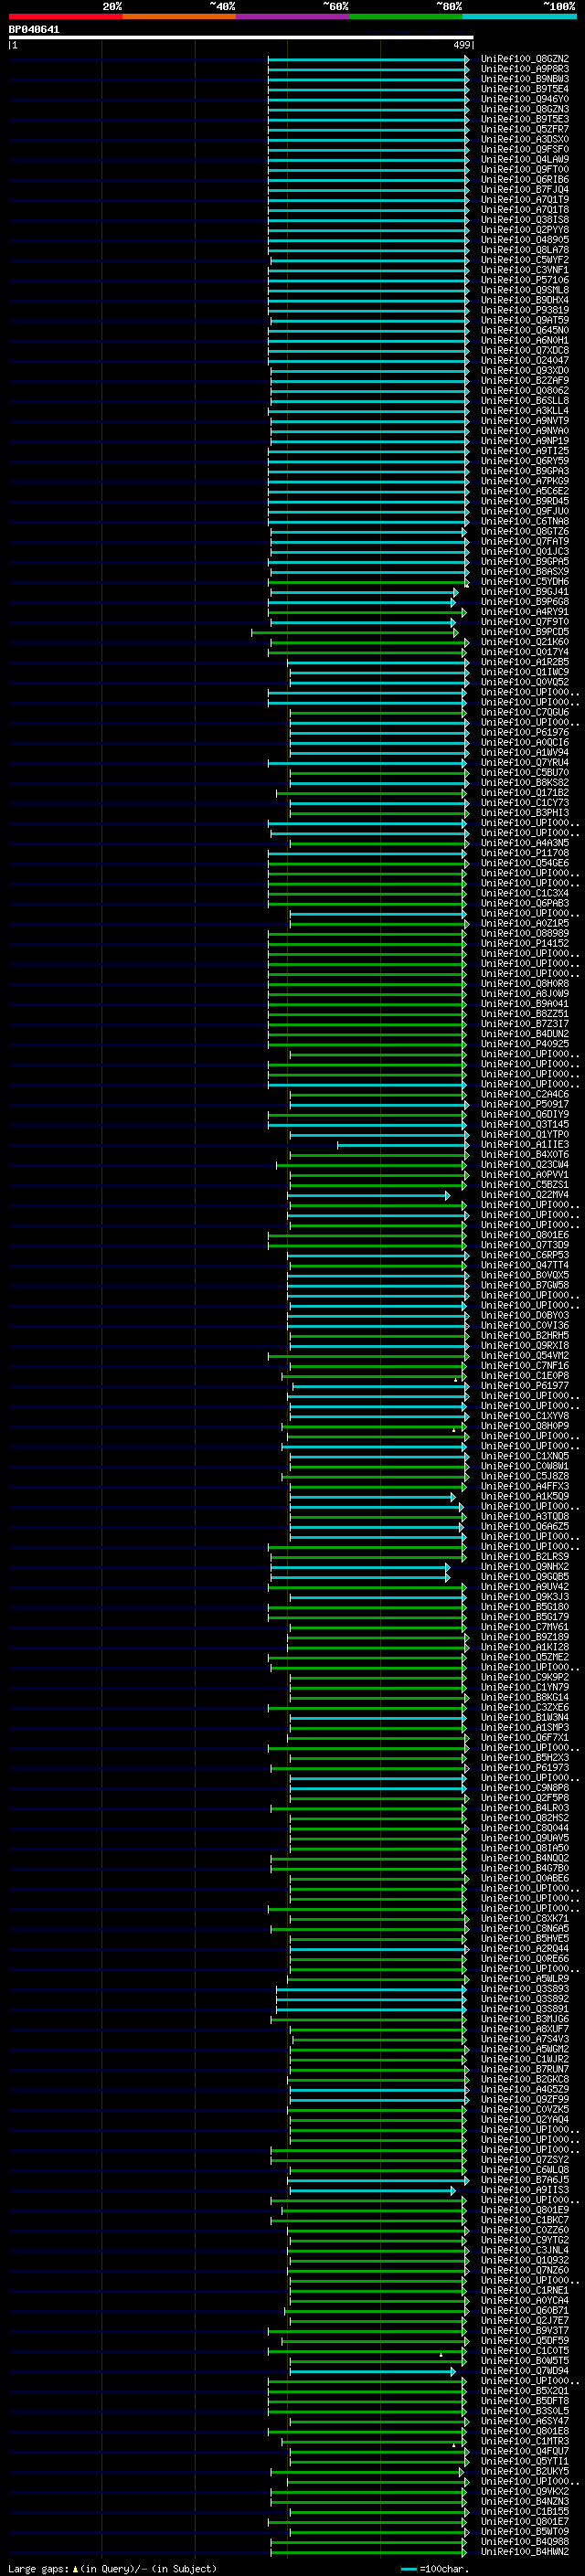Select the UniRef100_B6SLL8 label

click(x=525, y=400)
